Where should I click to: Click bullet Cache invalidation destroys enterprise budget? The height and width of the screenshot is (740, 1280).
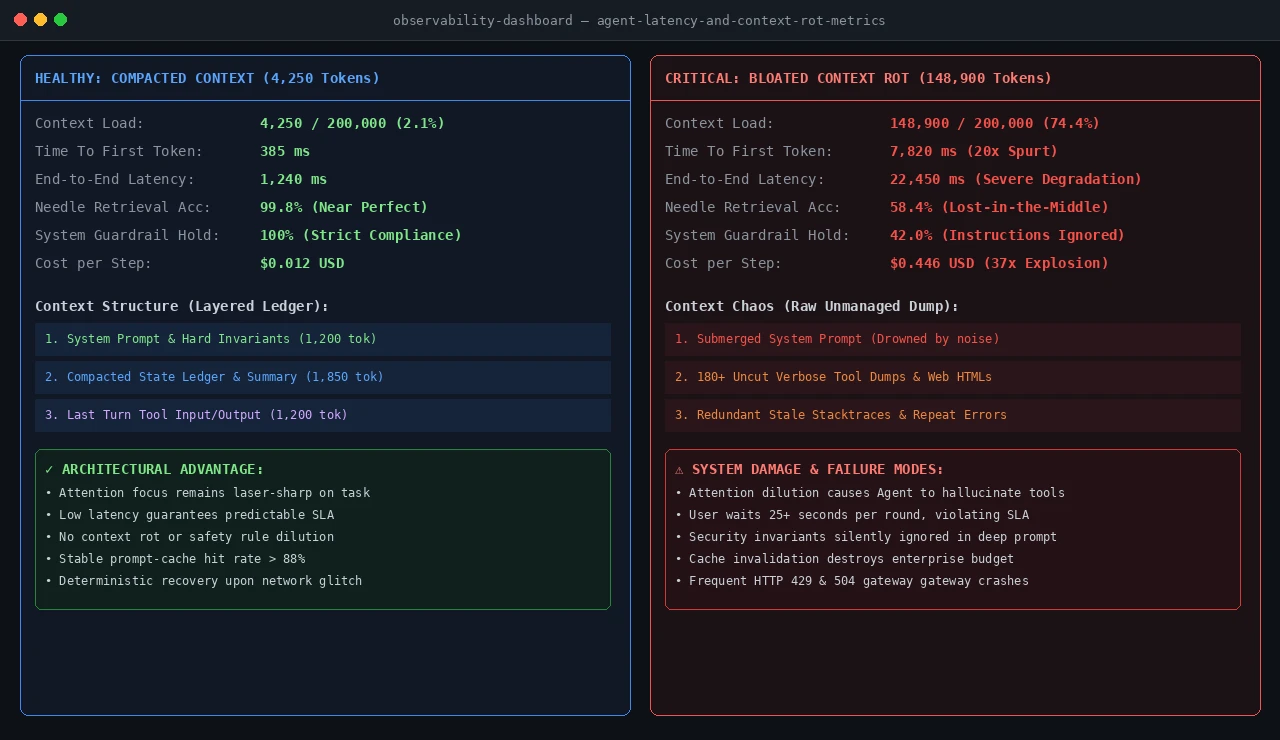(x=845, y=559)
